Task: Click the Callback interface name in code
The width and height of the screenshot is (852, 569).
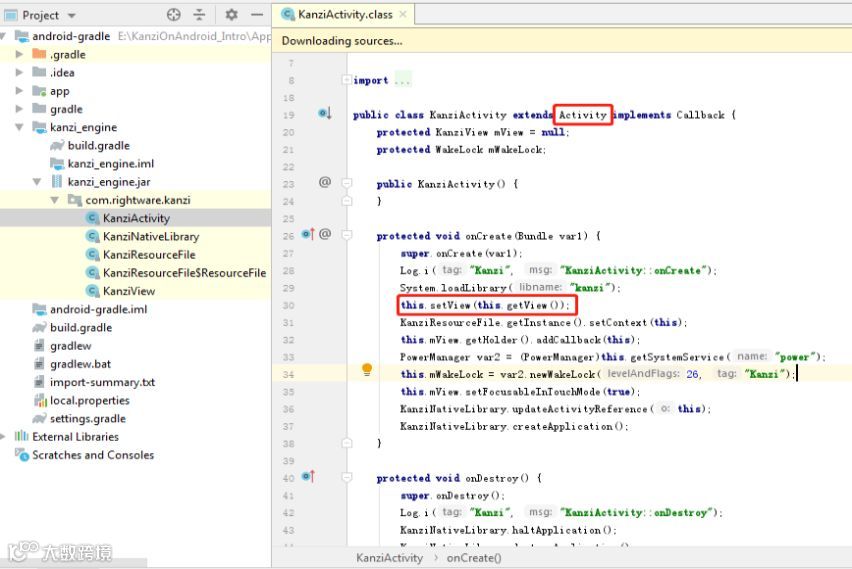Action: (x=700, y=115)
